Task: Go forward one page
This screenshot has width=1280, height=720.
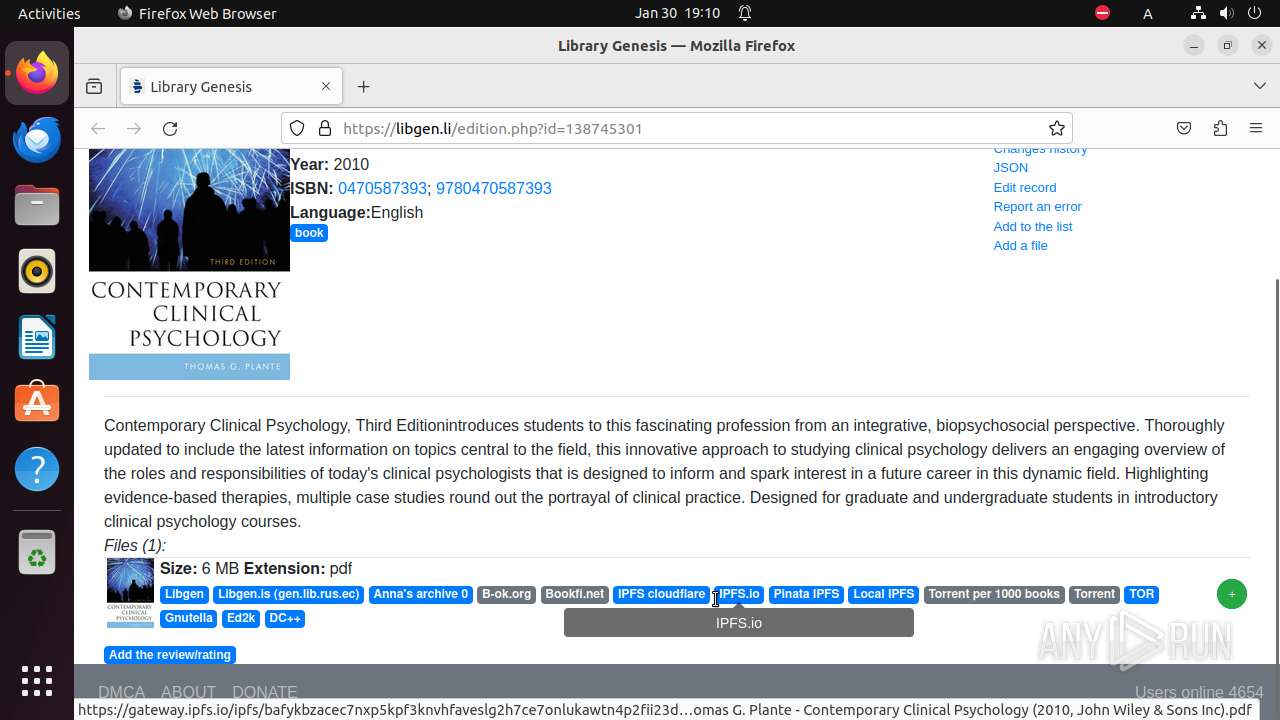Action: coord(134,128)
